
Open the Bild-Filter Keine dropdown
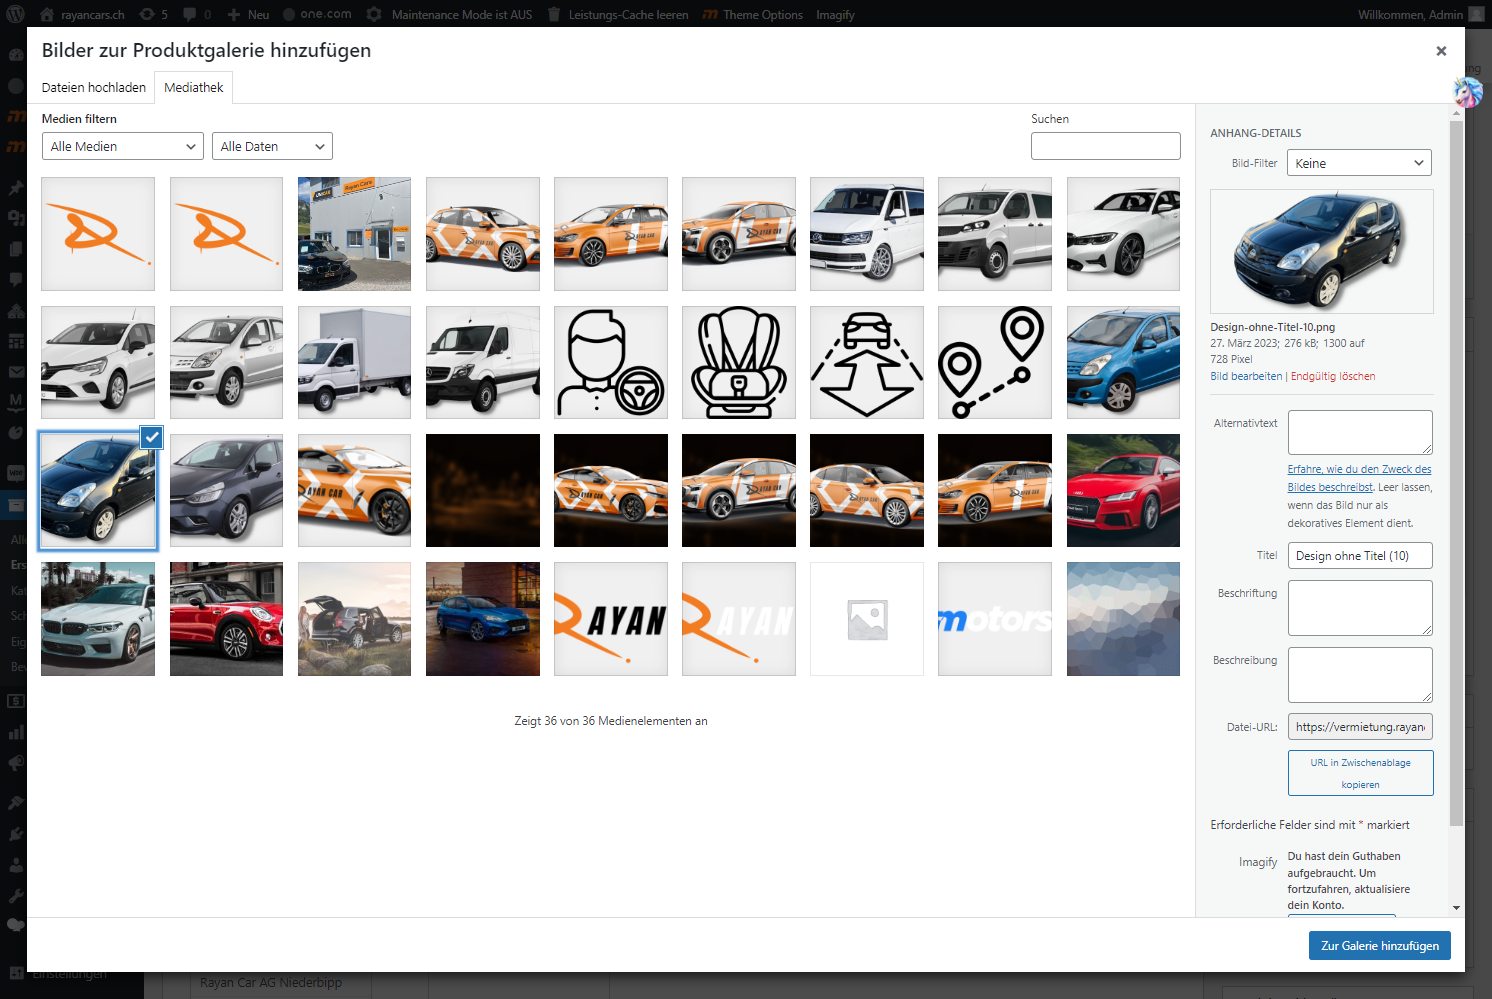coord(1359,163)
